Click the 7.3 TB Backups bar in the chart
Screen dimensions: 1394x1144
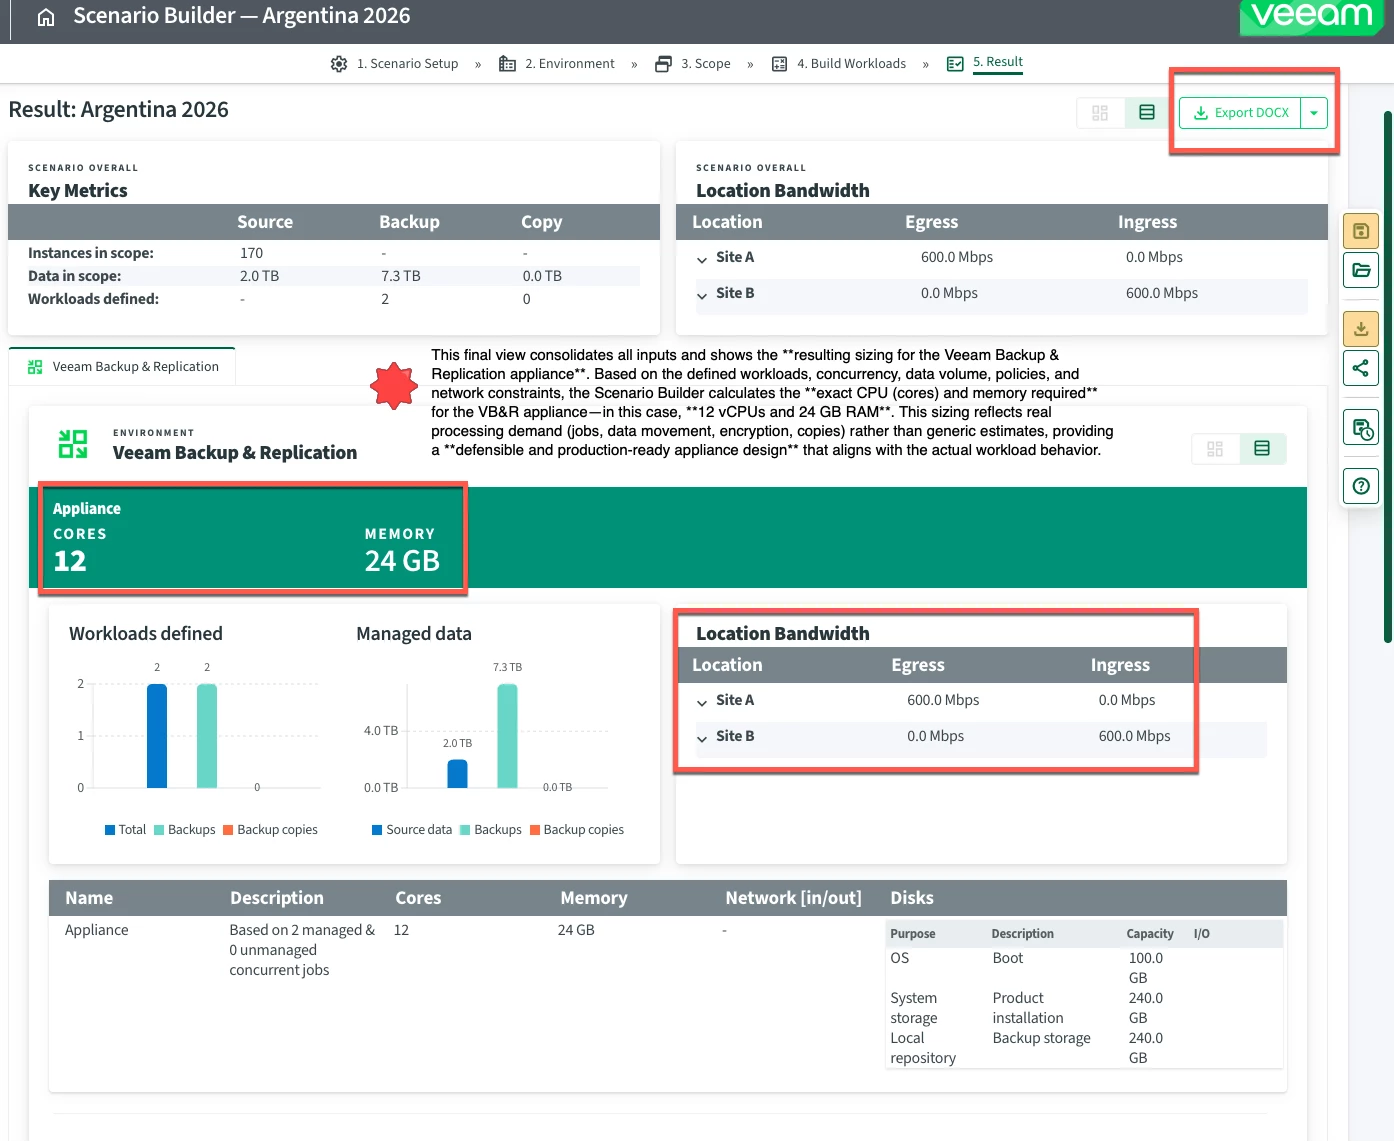click(x=507, y=736)
